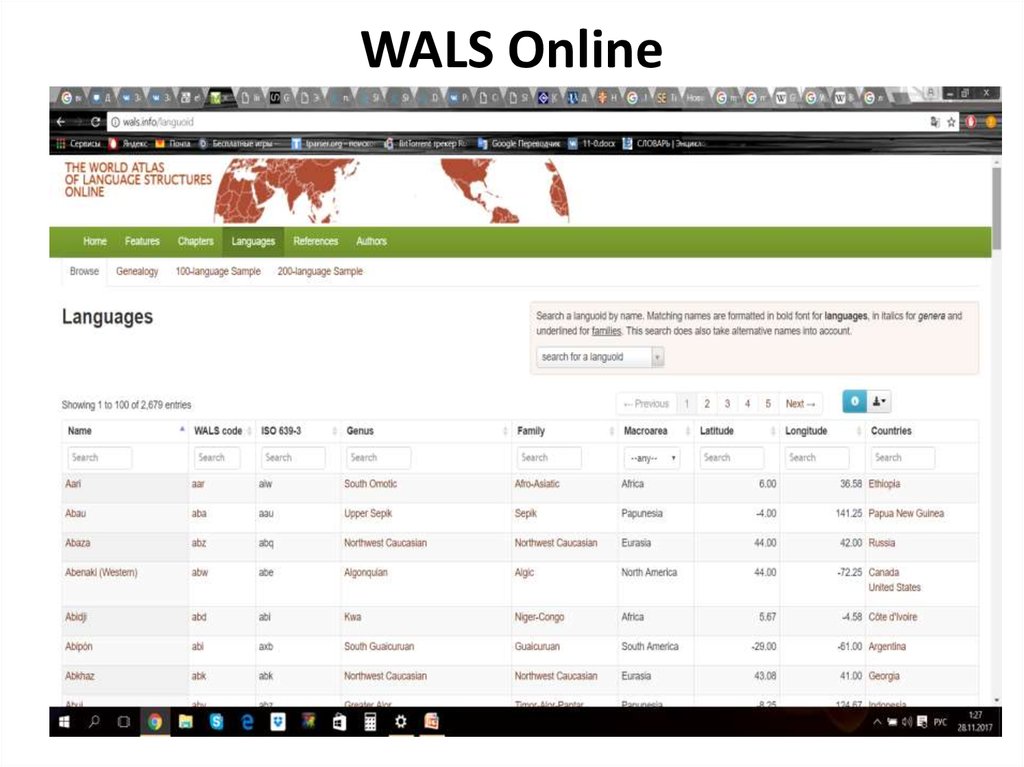Image resolution: width=1024 pixels, height=767 pixels.
Task: Click the Genus column Search field
Action: click(378, 457)
